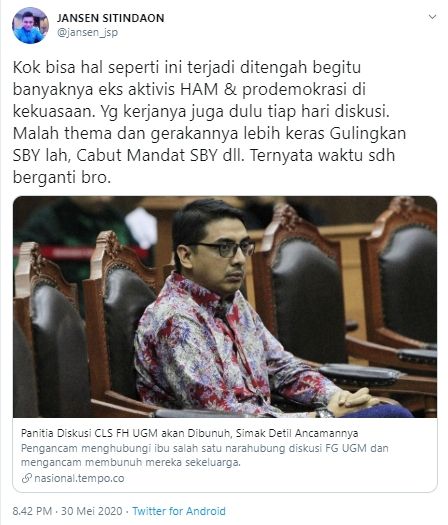Open the @jansen_jsp handle link
448x525 pixels.
click(x=87, y=33)
